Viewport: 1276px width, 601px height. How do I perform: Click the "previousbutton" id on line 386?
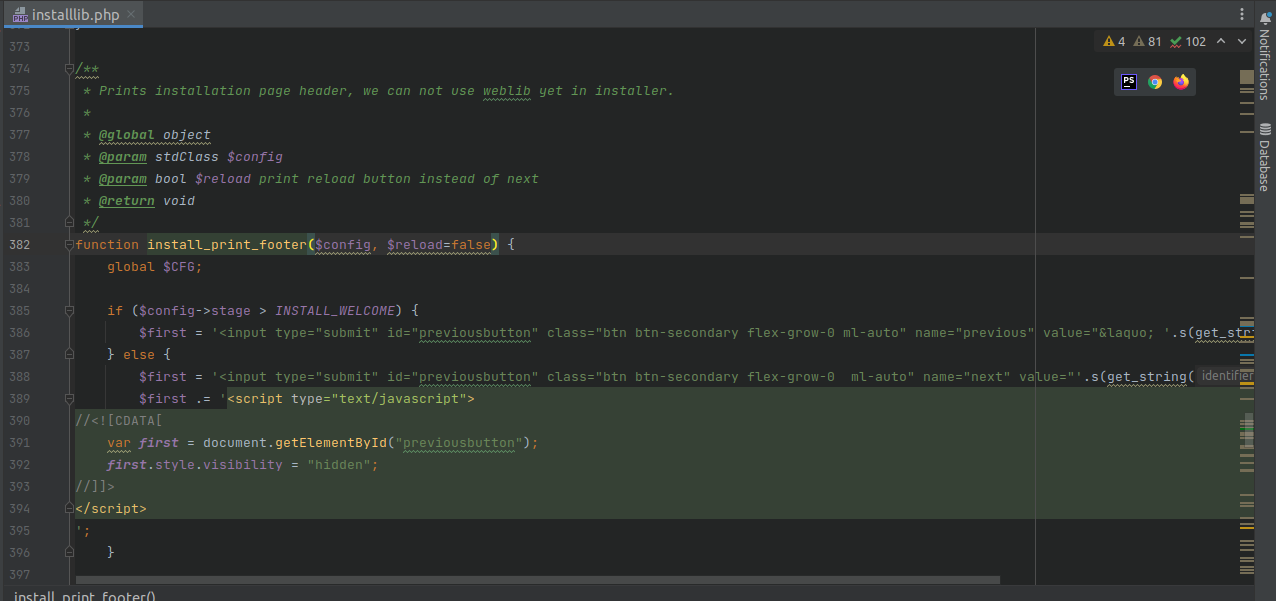pyautogui.click(x=475, y=332)
